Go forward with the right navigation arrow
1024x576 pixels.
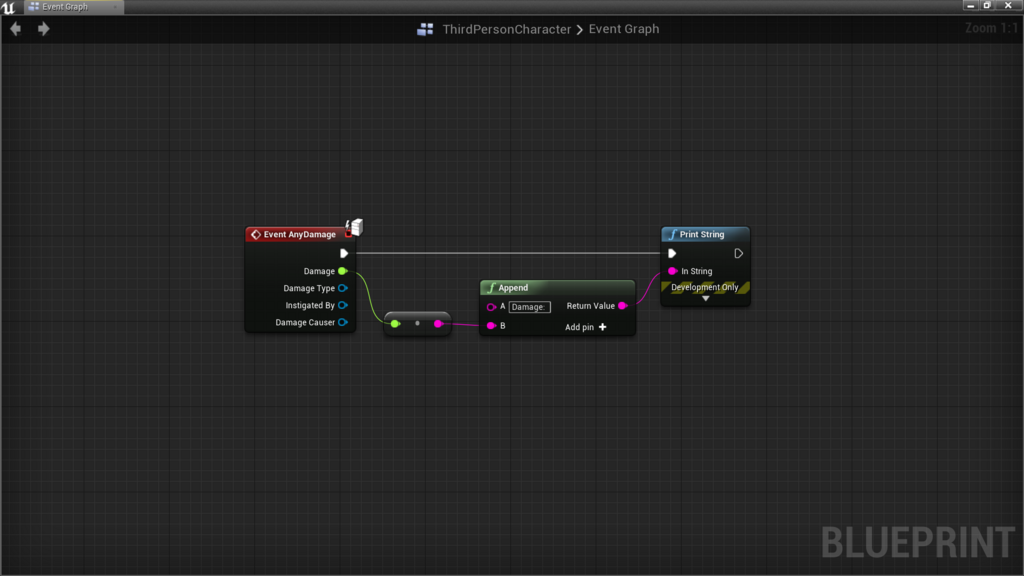click(43, 29)
